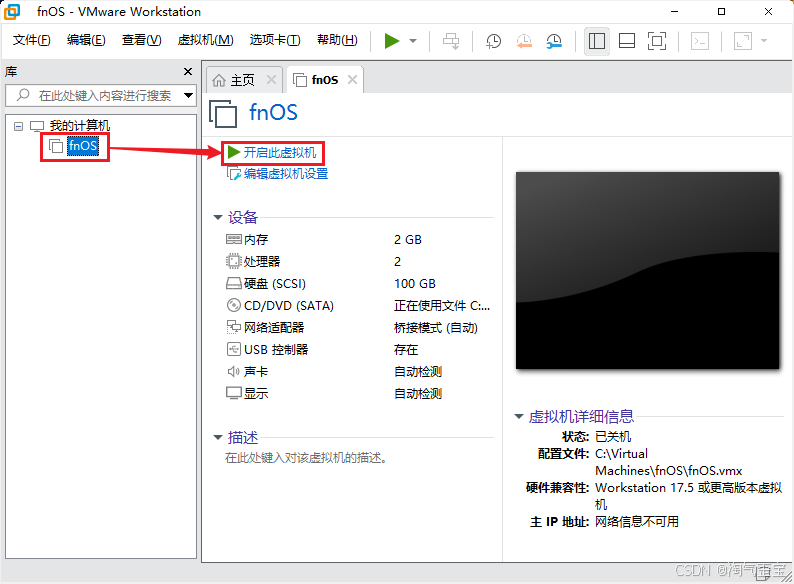Image resolution: width=794 pixels, height=584 pixels.
Task: Click the 100 GB disk size value
Action: point(415,284)
